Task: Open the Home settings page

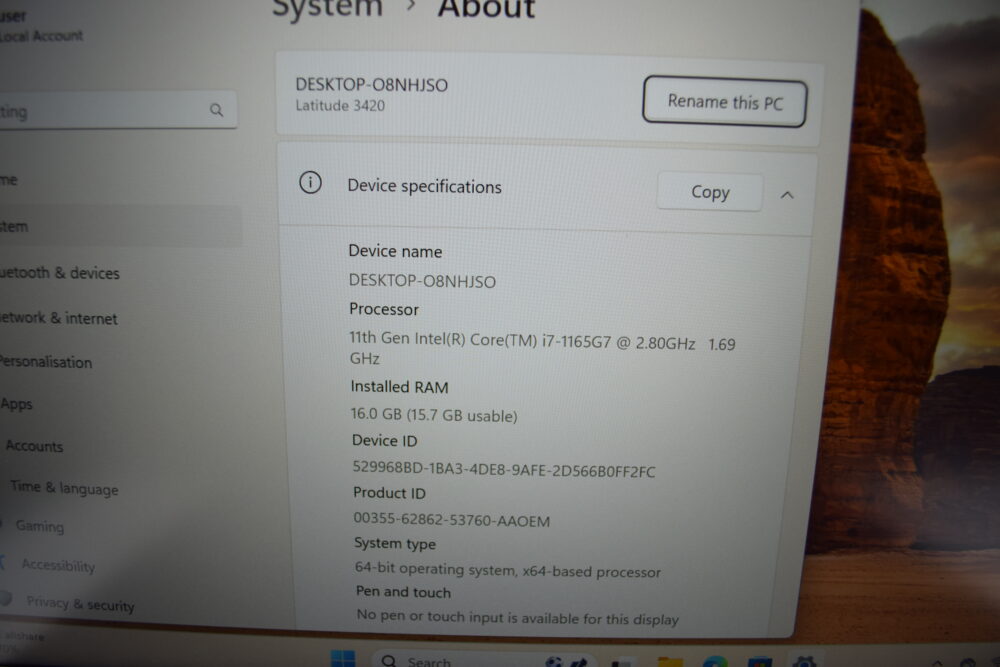Action: pos(10,180)
